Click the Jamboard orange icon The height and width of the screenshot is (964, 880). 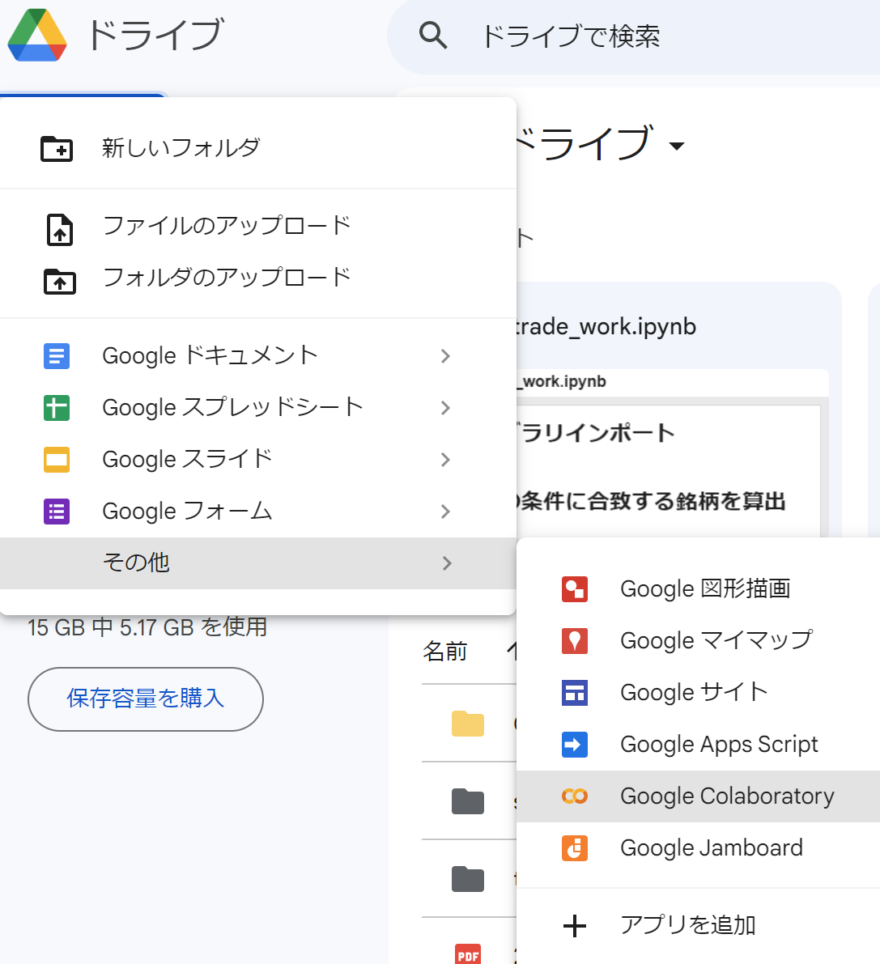[x=574, y=848]
